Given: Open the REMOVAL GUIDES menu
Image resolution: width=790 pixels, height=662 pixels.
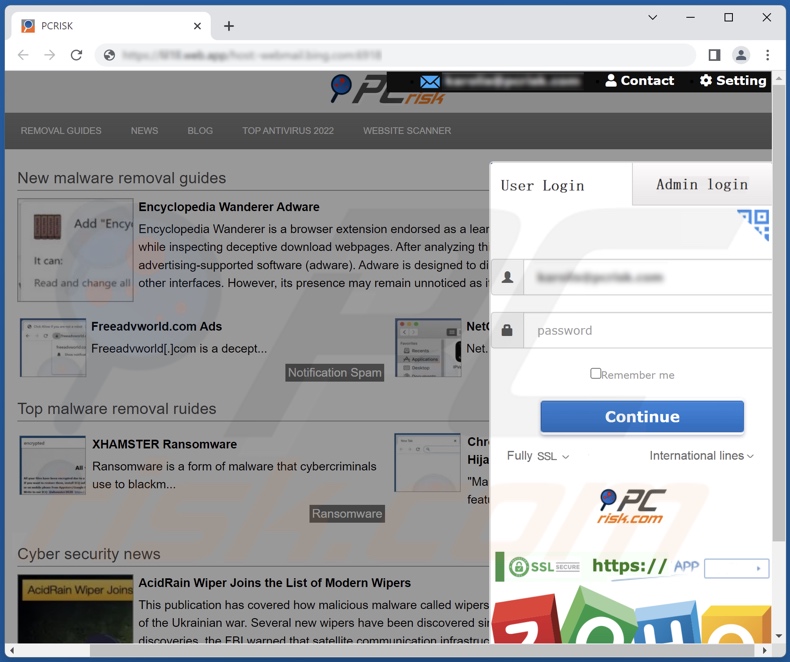Looking at the screenshot, I should [61, 130].
